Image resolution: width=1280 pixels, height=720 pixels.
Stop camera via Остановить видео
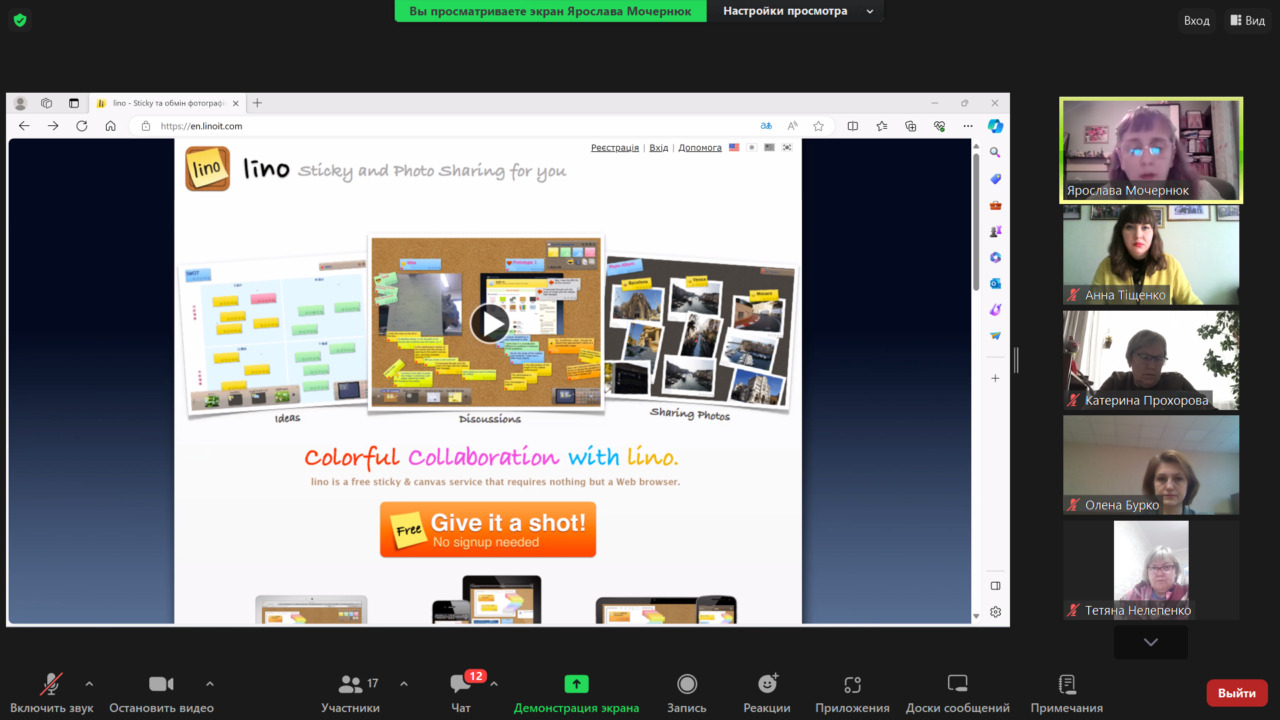click(161, 693)
